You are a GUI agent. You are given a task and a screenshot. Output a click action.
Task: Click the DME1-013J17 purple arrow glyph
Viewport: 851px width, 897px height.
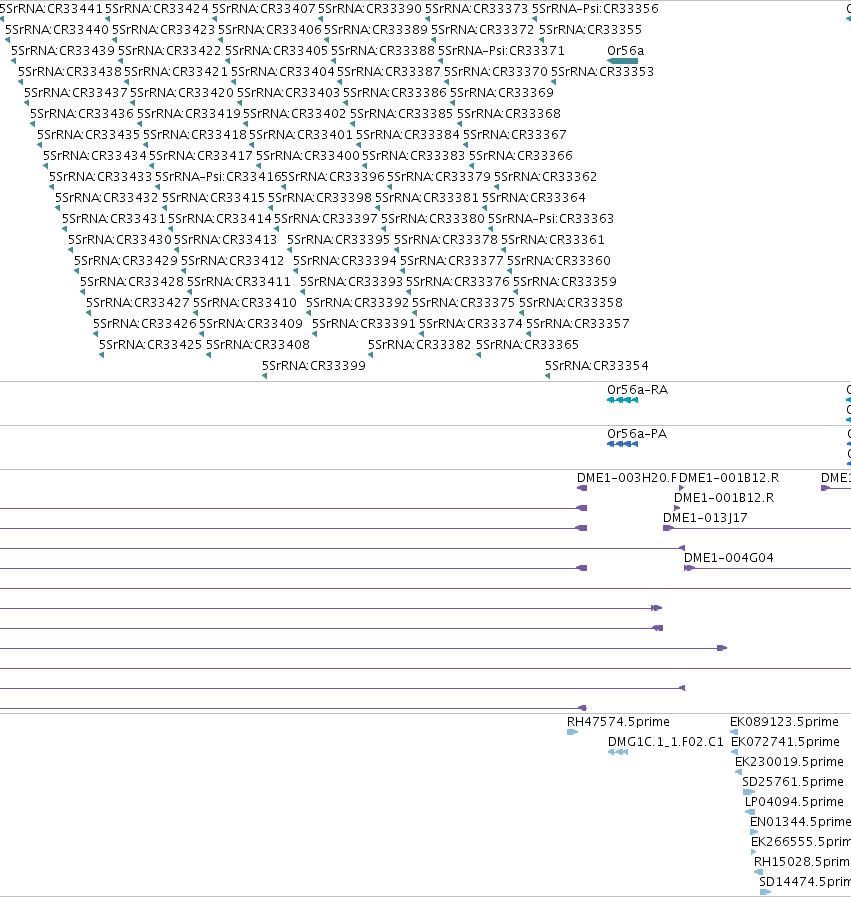tap(668, 528)
